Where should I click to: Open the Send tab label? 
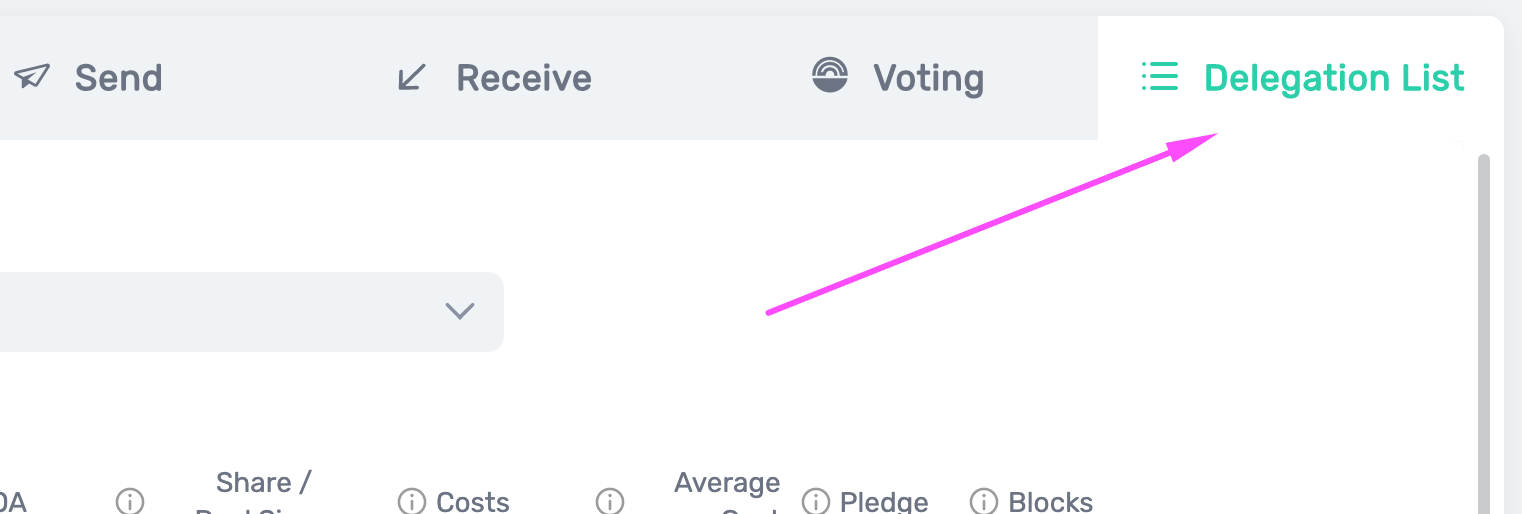click(x=118, y=78)
